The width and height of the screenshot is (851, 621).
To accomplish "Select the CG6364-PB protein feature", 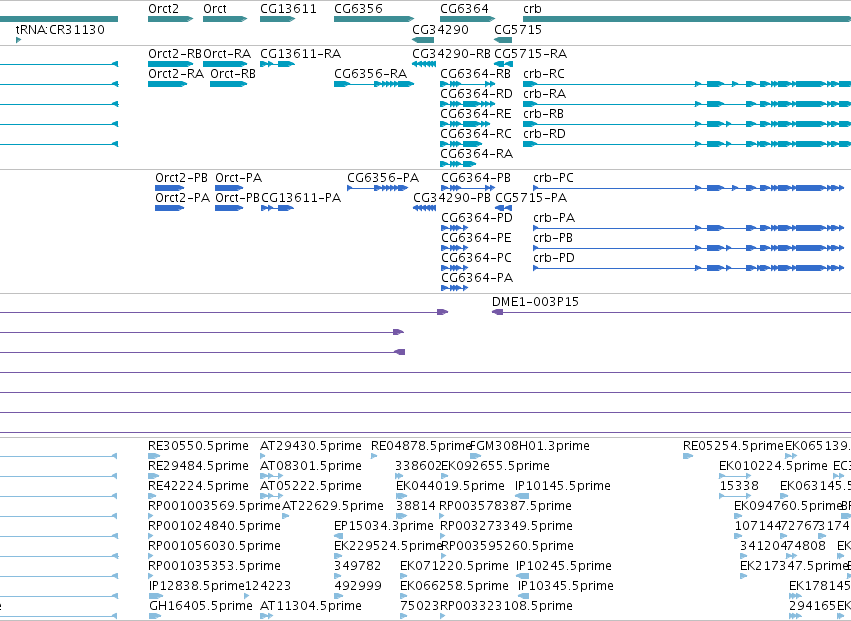I will click(x=468, y=188).
